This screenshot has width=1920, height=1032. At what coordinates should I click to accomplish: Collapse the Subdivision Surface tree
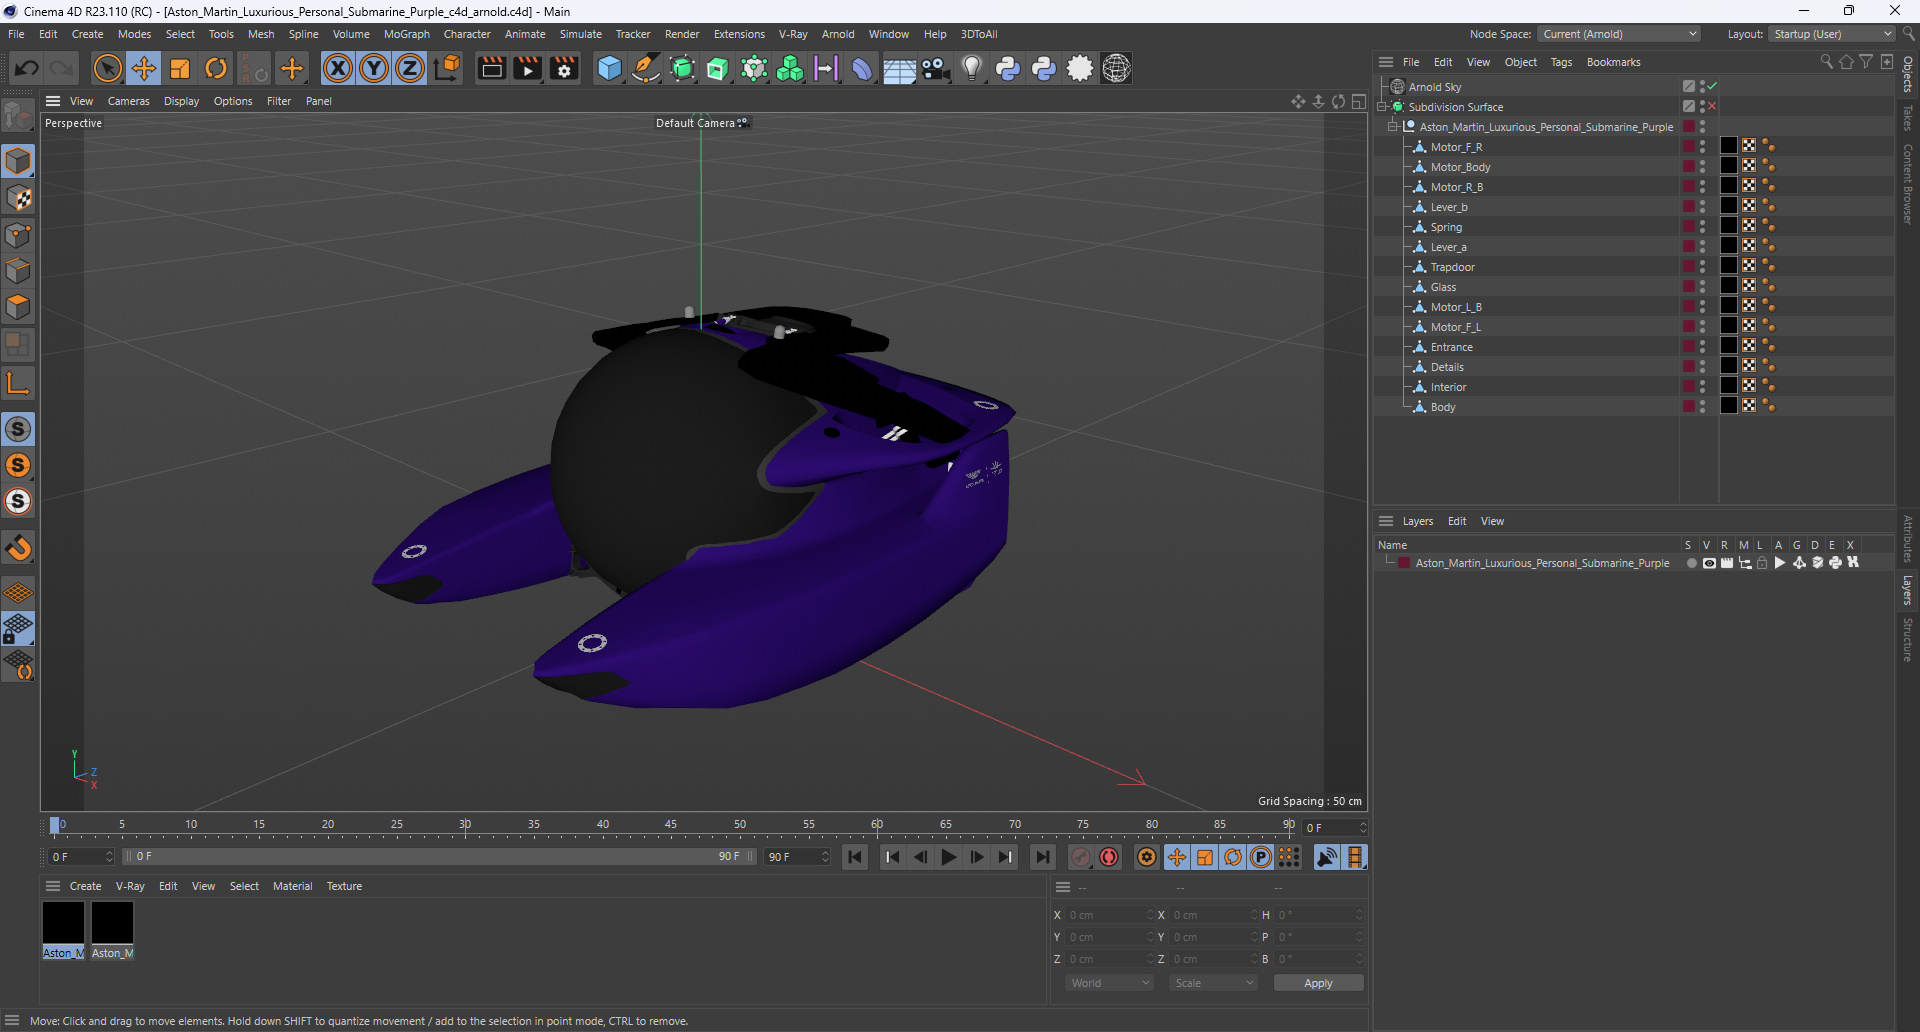[x=1382, y=107]
